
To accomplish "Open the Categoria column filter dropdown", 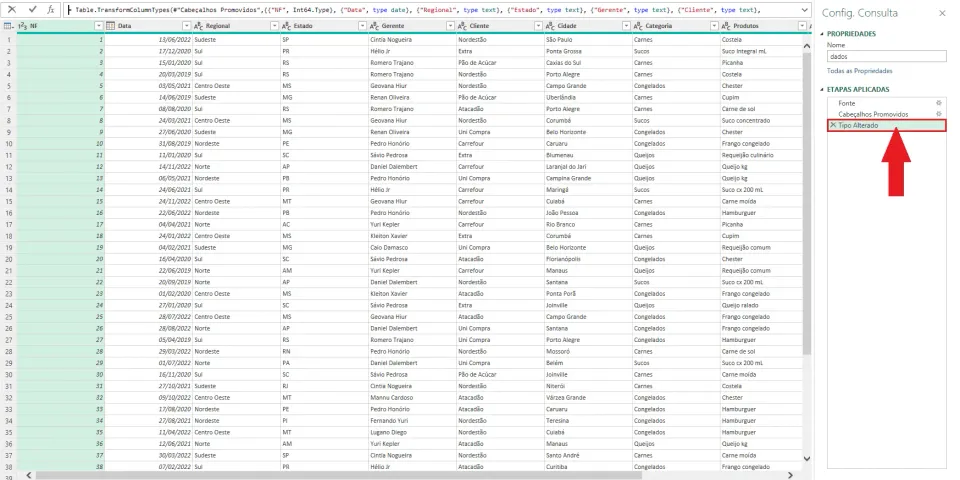I will (x=714, y=26).
